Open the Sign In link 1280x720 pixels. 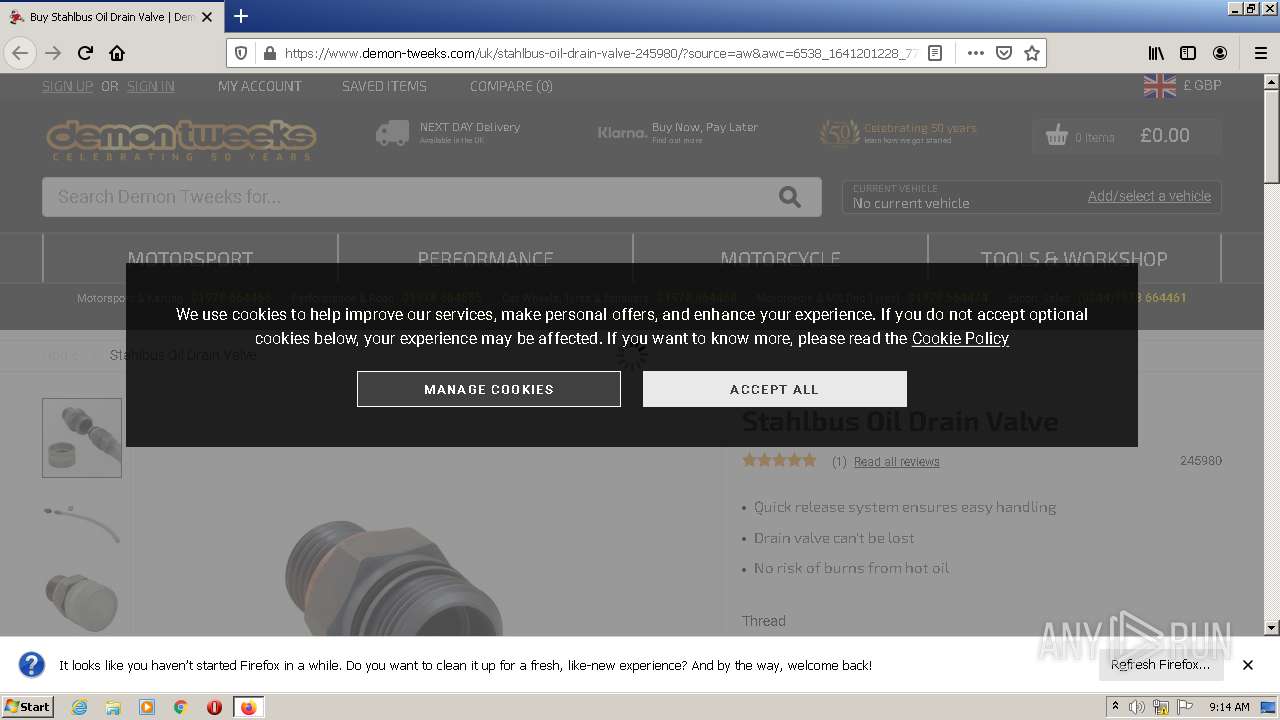pyautogui.click(x=151, y=86)
